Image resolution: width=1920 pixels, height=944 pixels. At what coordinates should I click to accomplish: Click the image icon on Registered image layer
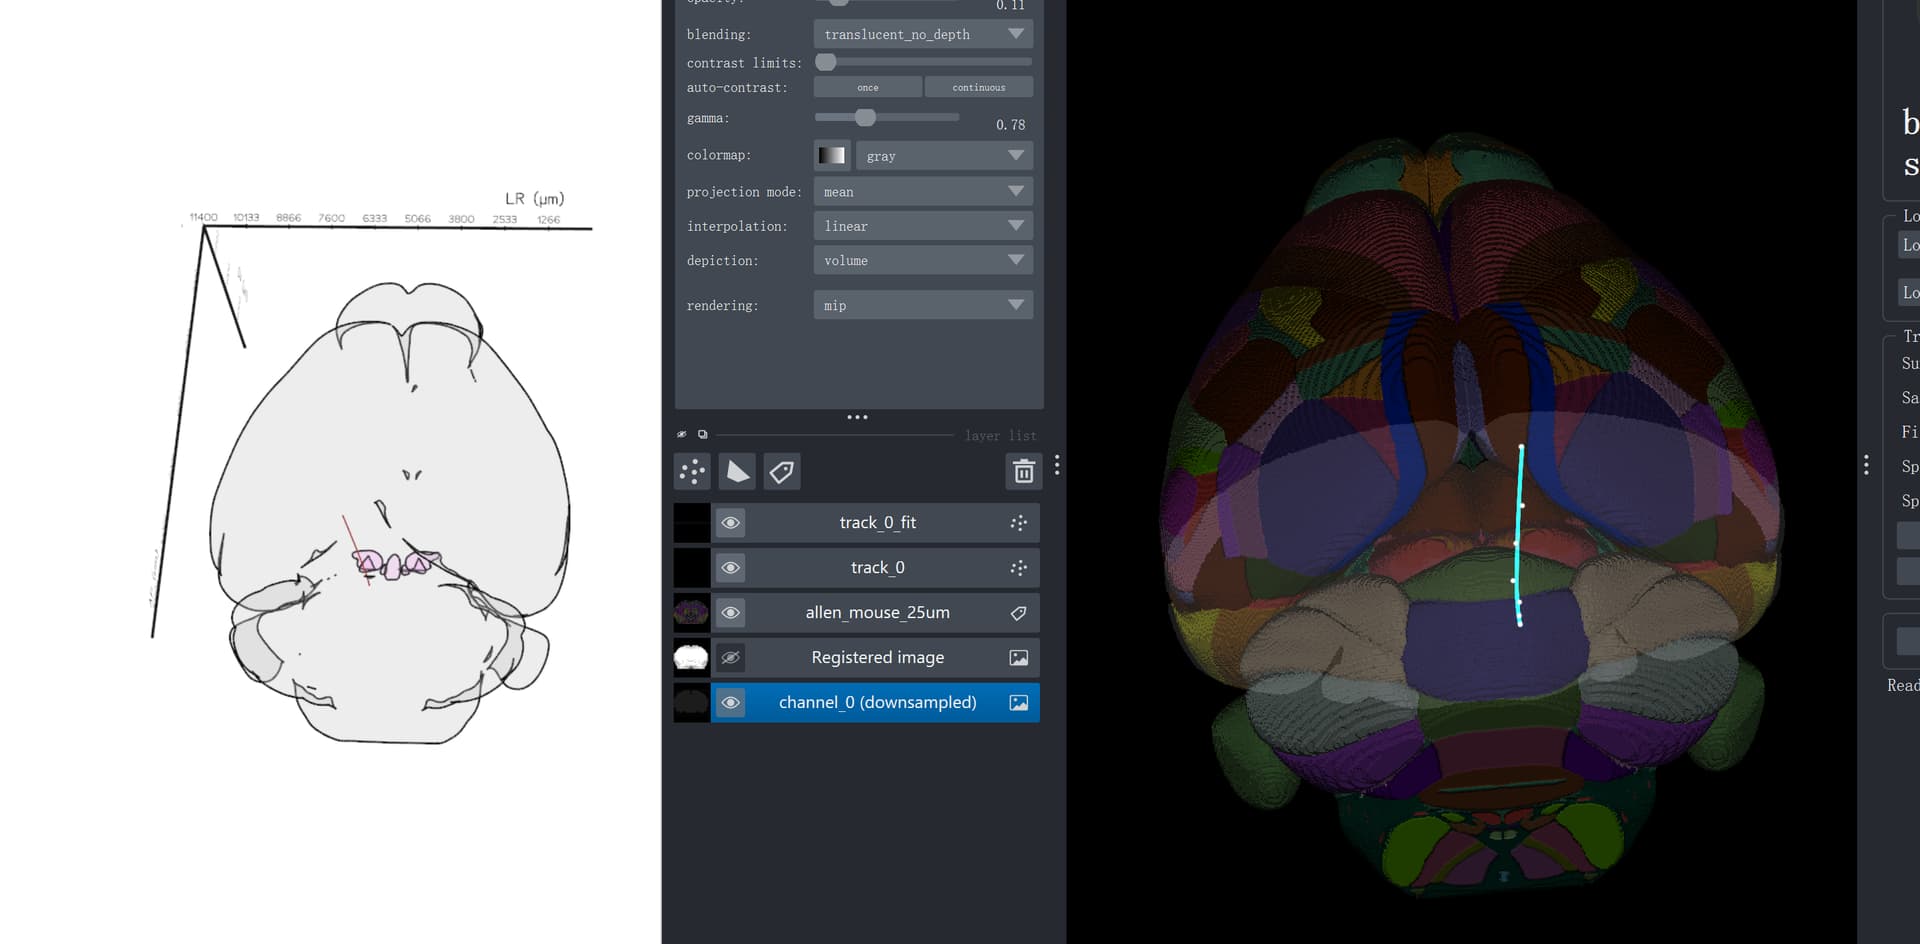pos(1018,657)
